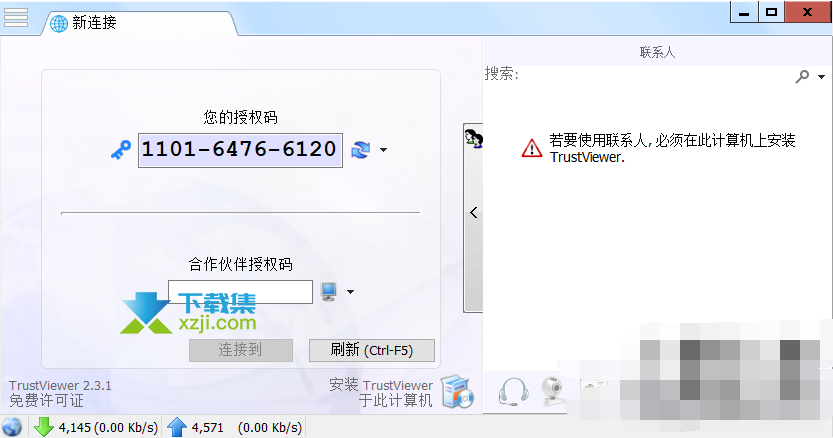Click the webcam icon
This screenshot has width=833, height=438.
click(554, 392)
